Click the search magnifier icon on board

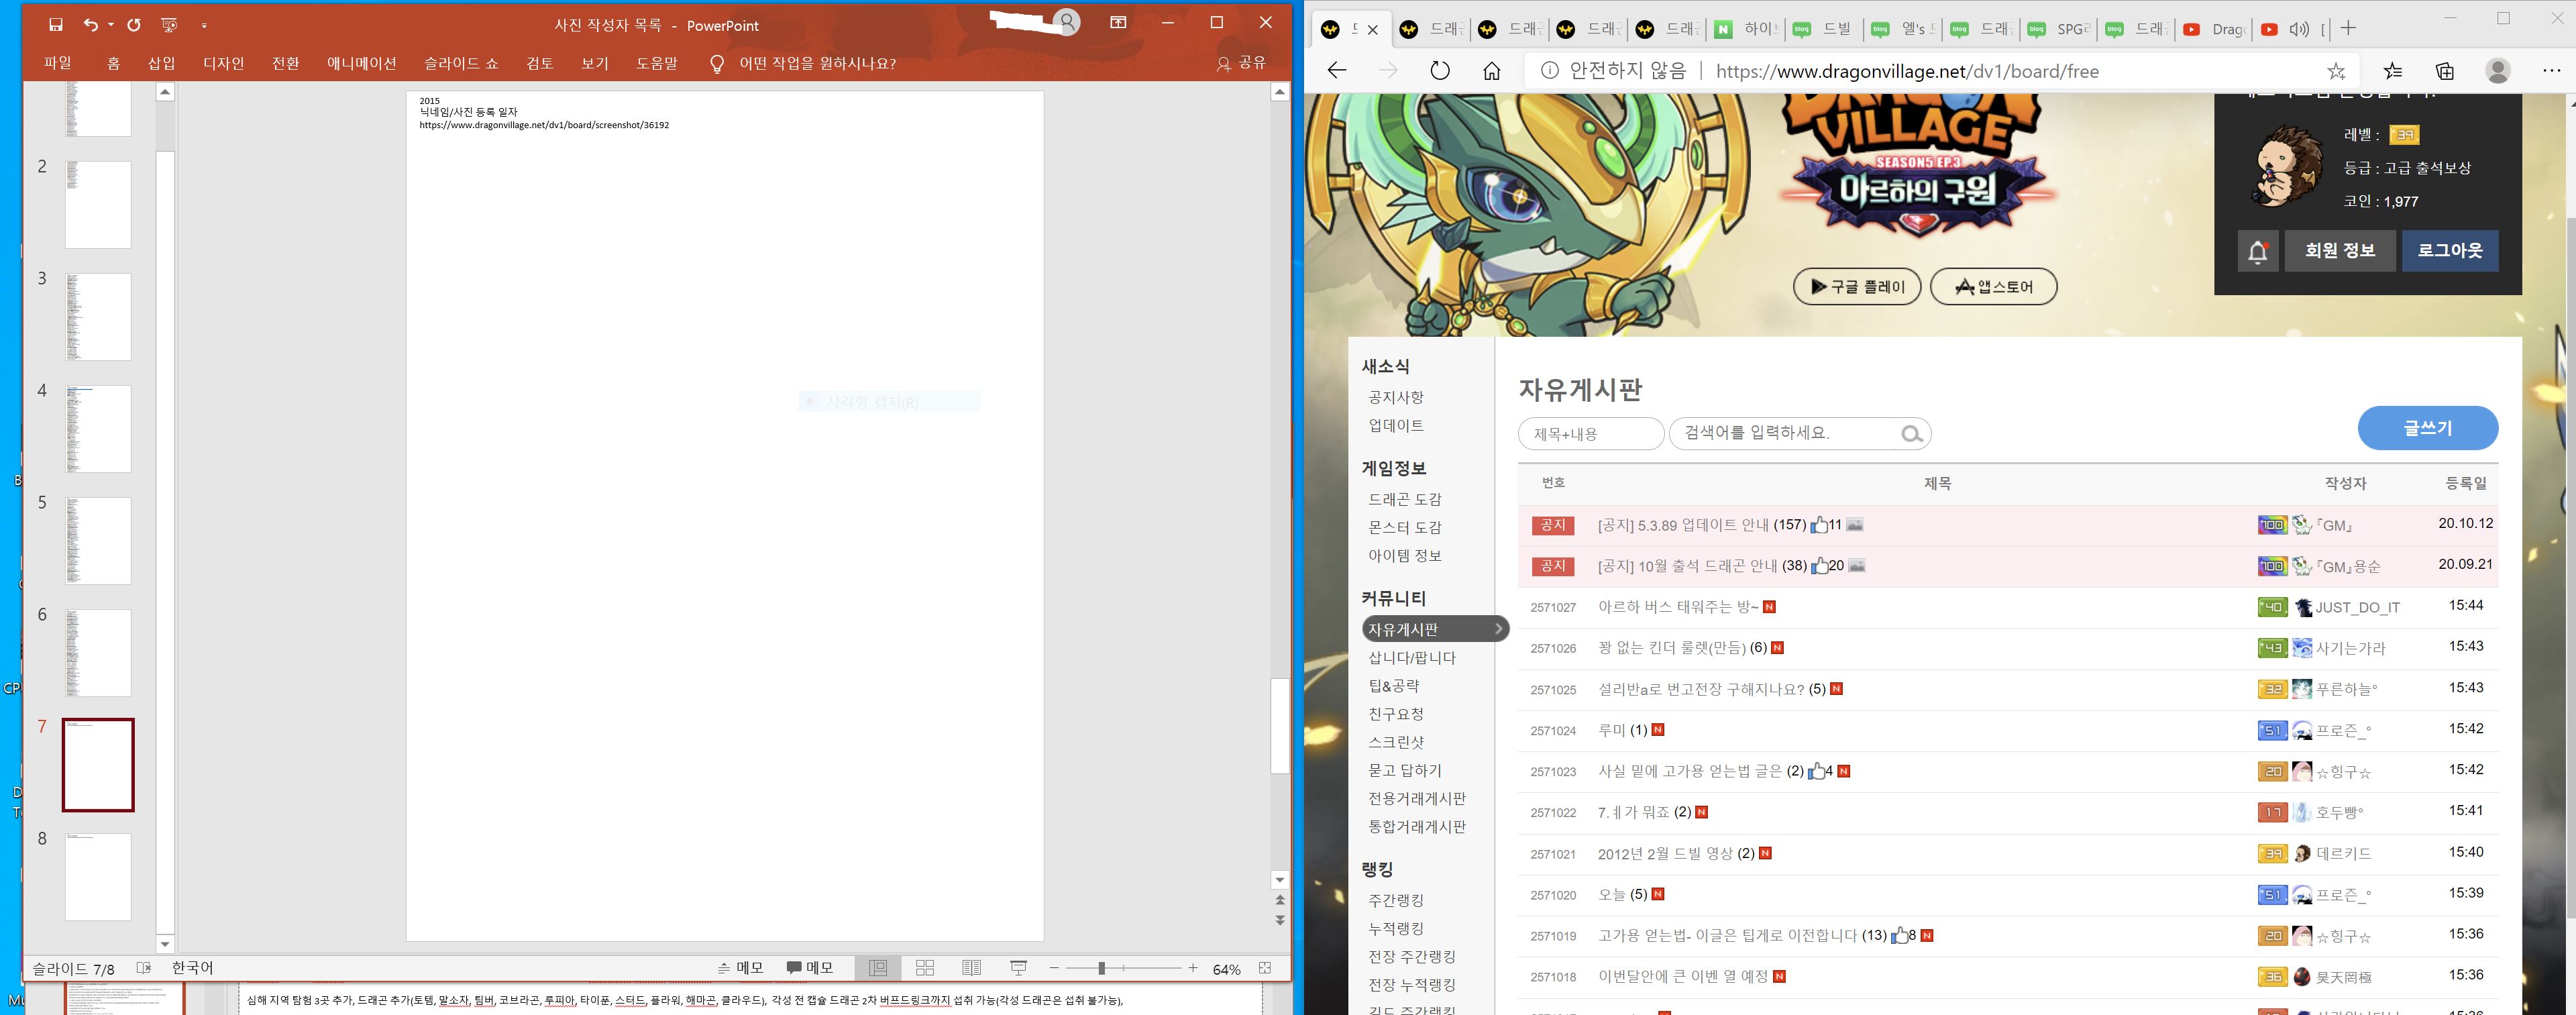(1911, 434)
